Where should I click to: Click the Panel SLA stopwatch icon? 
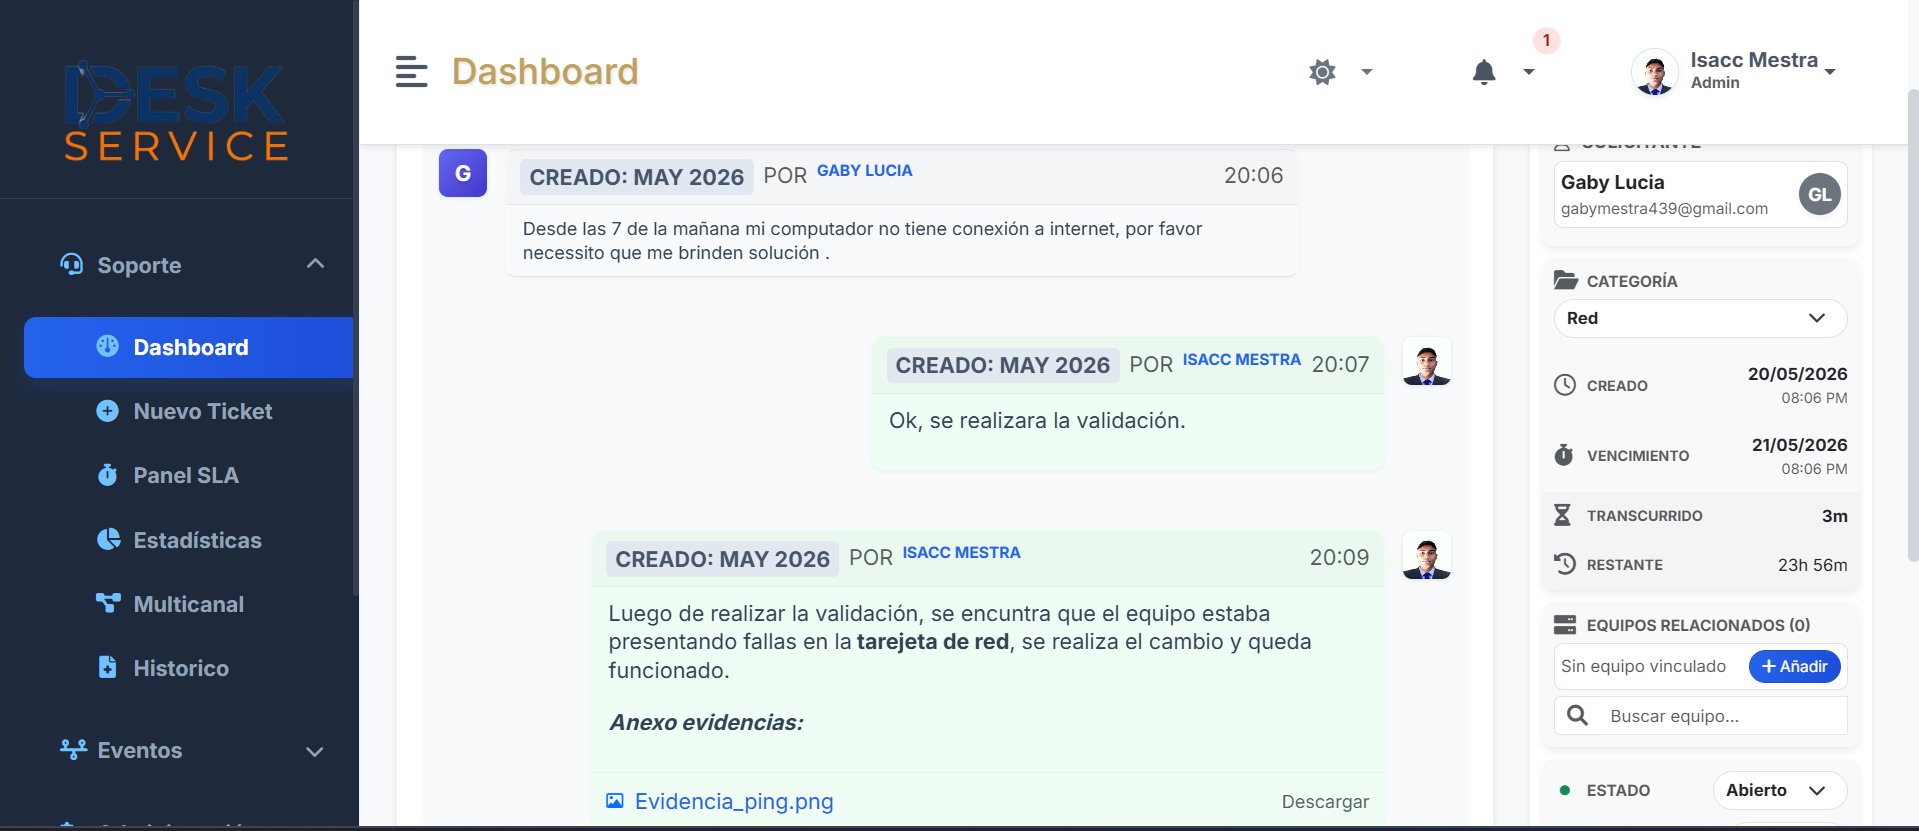(107, 475)
